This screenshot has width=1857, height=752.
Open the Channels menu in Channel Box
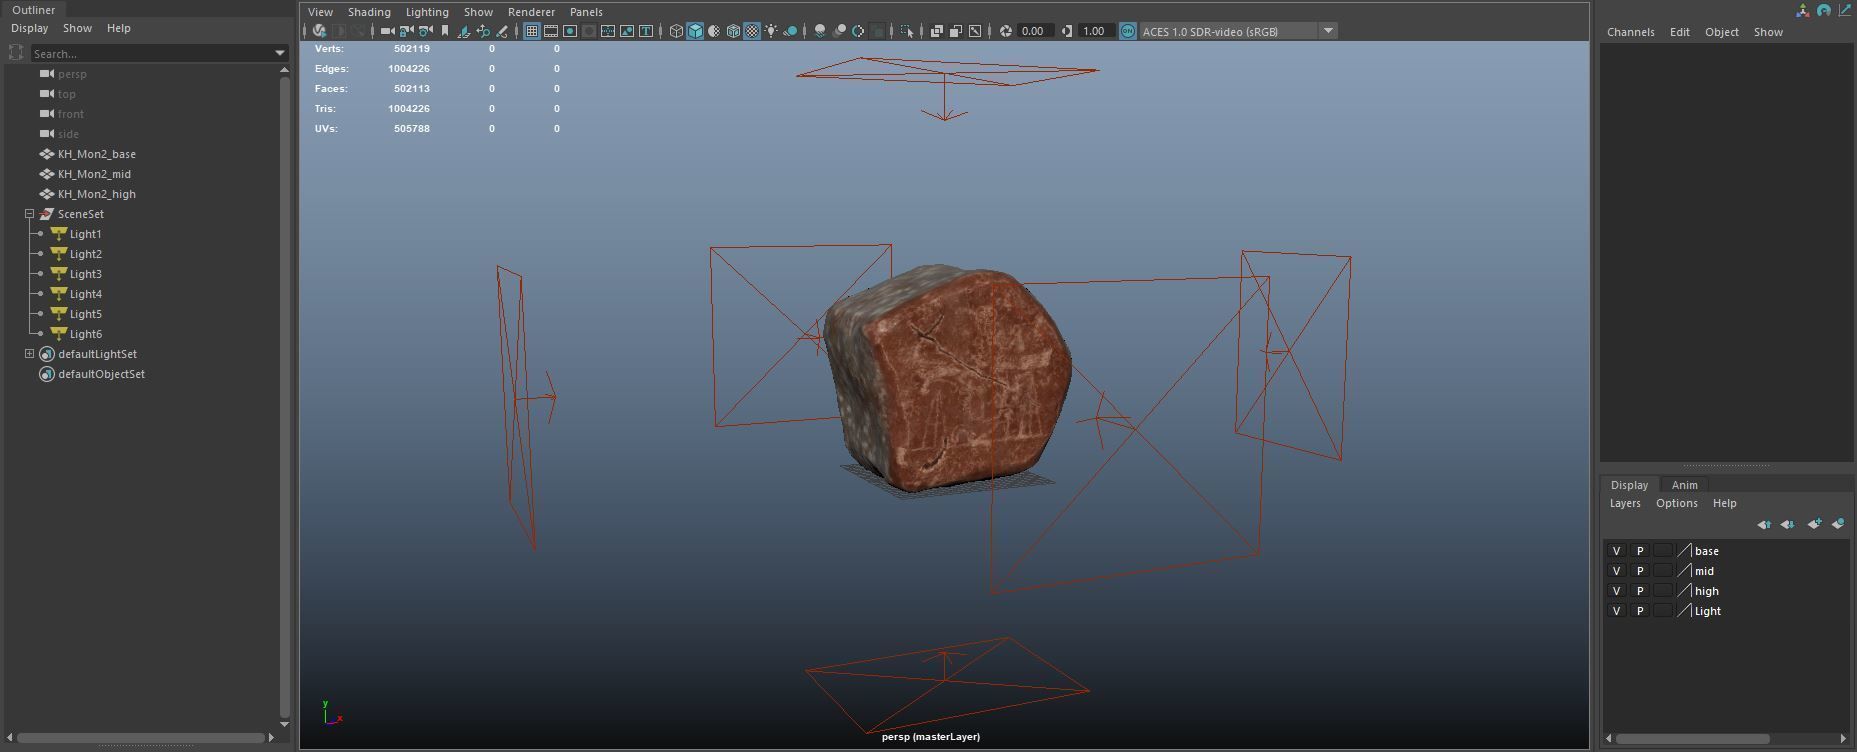1630,32
